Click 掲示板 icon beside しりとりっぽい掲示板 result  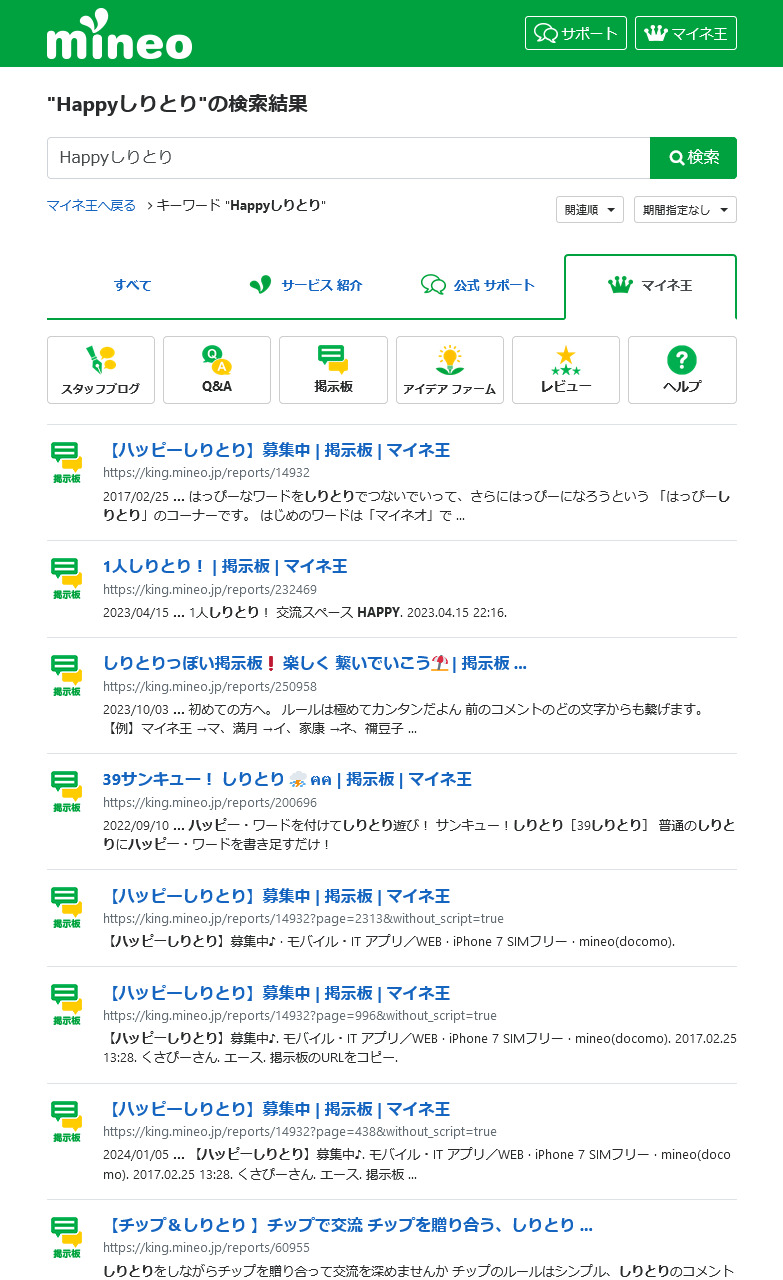66,676
